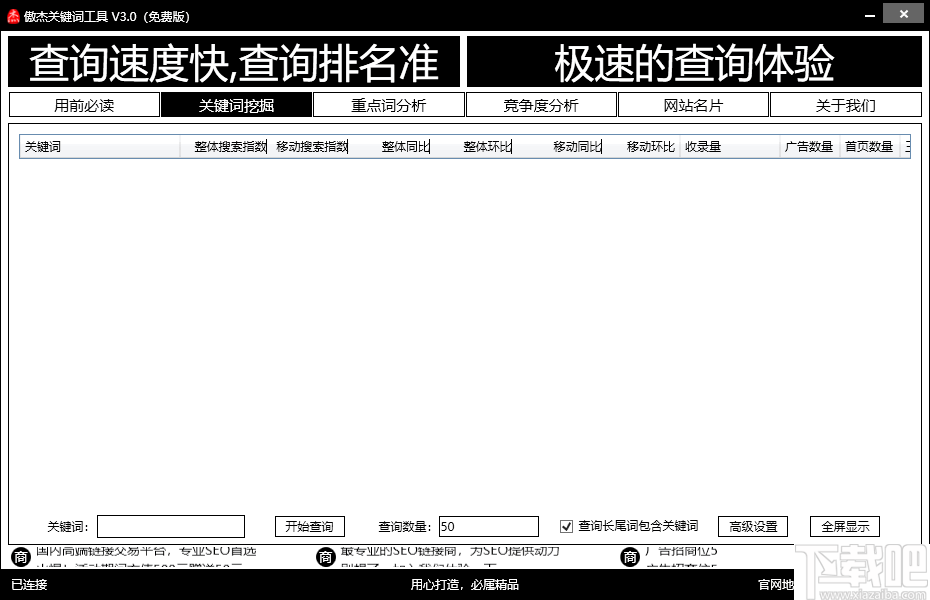930x600 pixels.
Task: Visit the 关于我们 tab
Action: (x=845, y=104)
